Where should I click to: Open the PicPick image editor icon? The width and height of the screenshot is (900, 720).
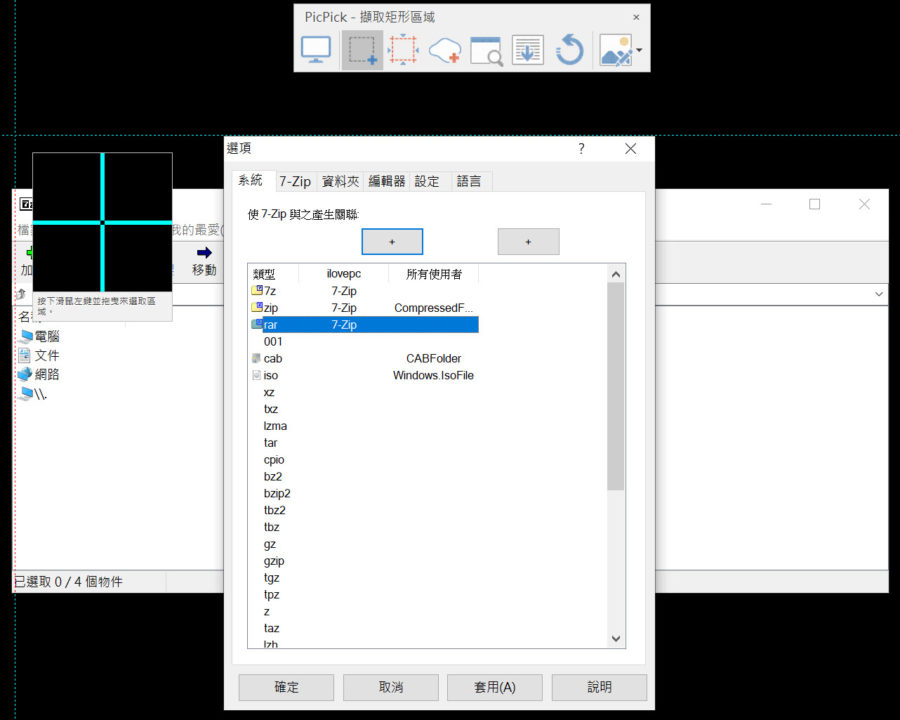(x=616, y=50)
